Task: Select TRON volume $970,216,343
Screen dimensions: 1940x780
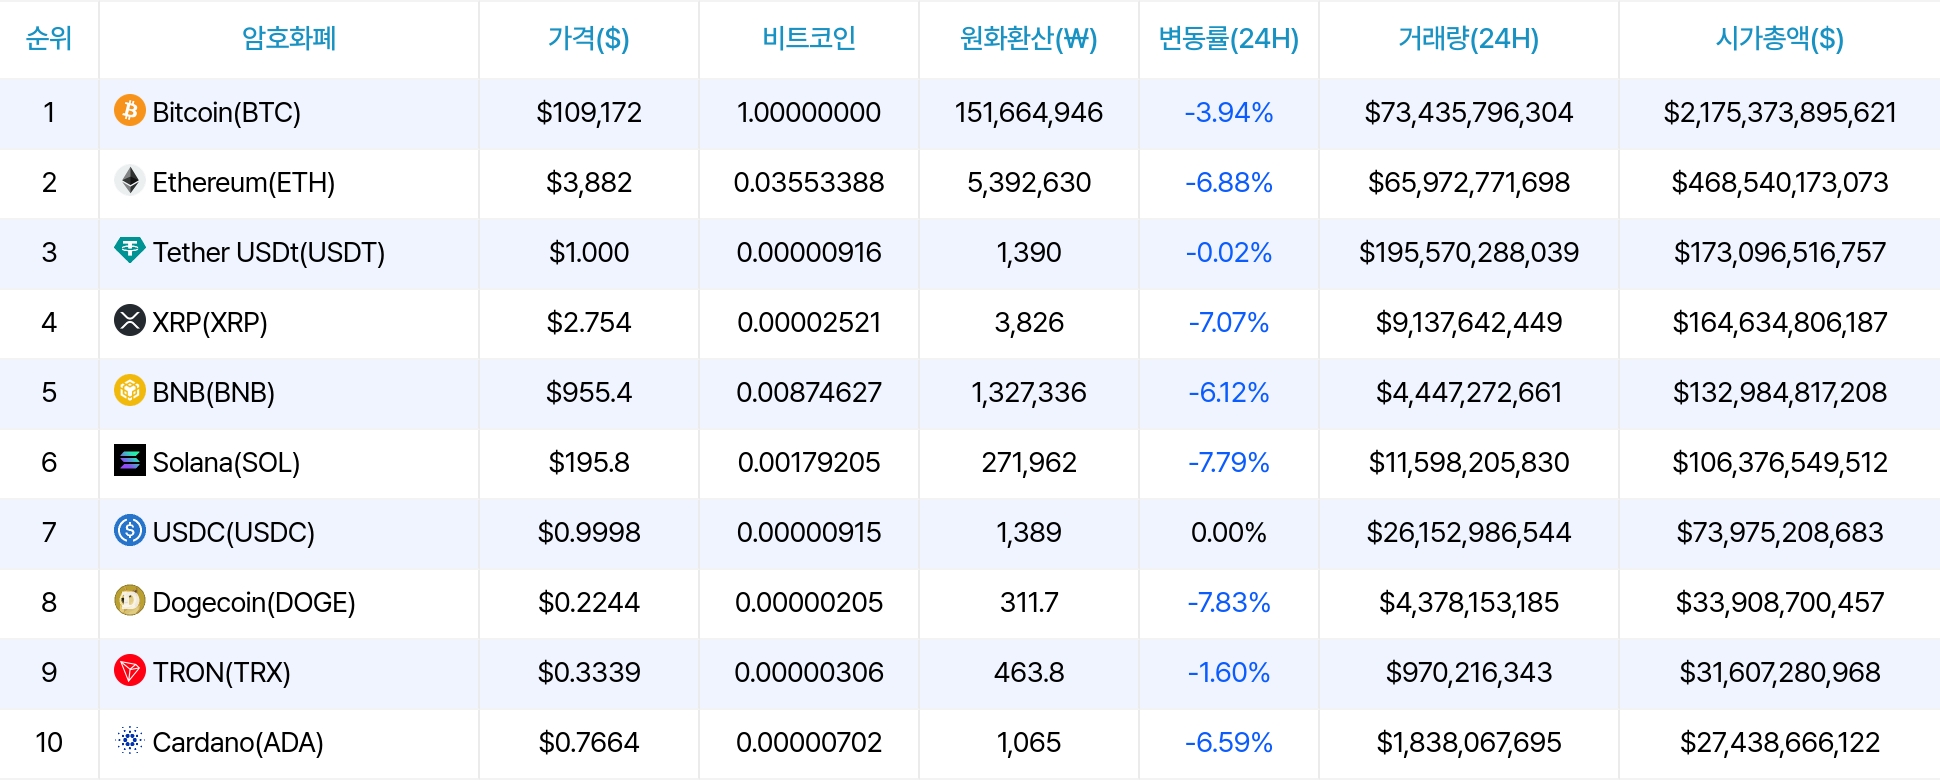Action: (x=1469, y=672)
